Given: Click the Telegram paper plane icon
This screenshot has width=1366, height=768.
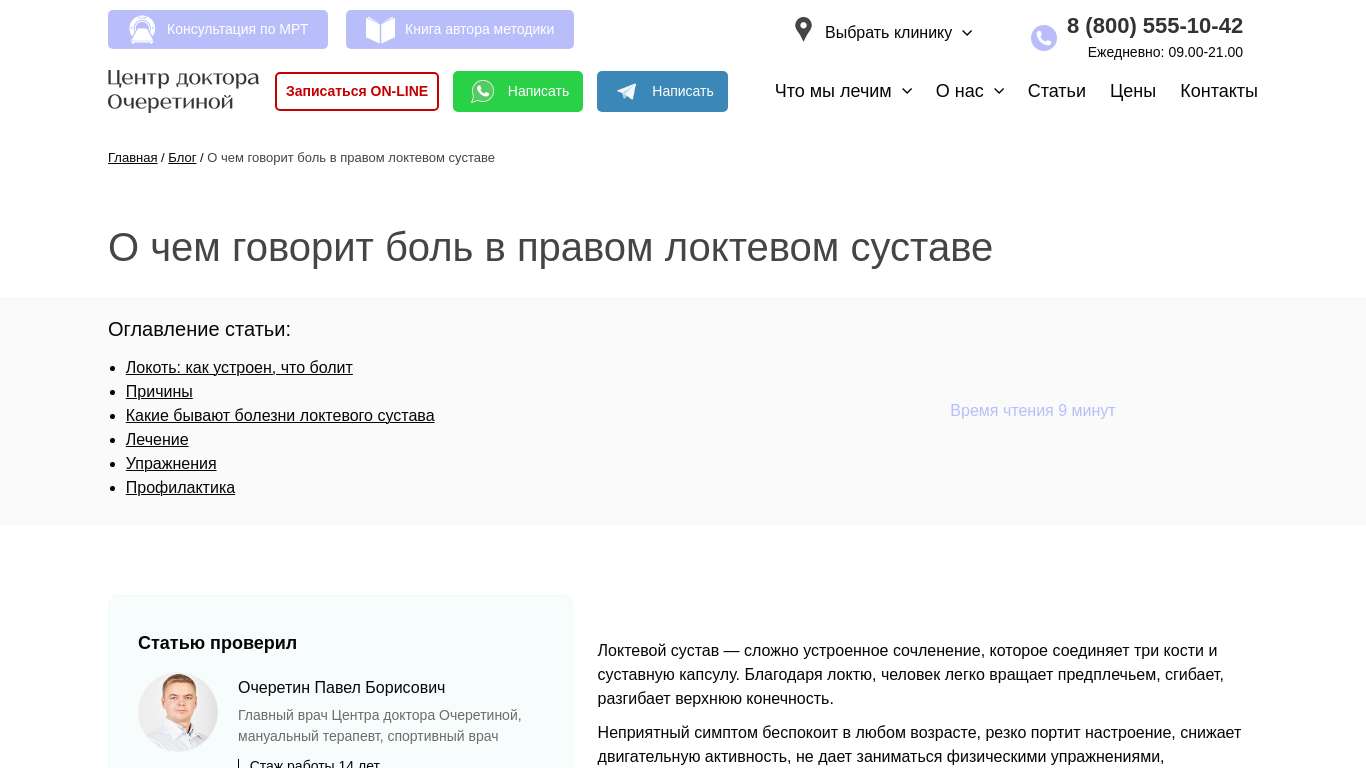Looking at the screenshot, I should click(627, 92).
